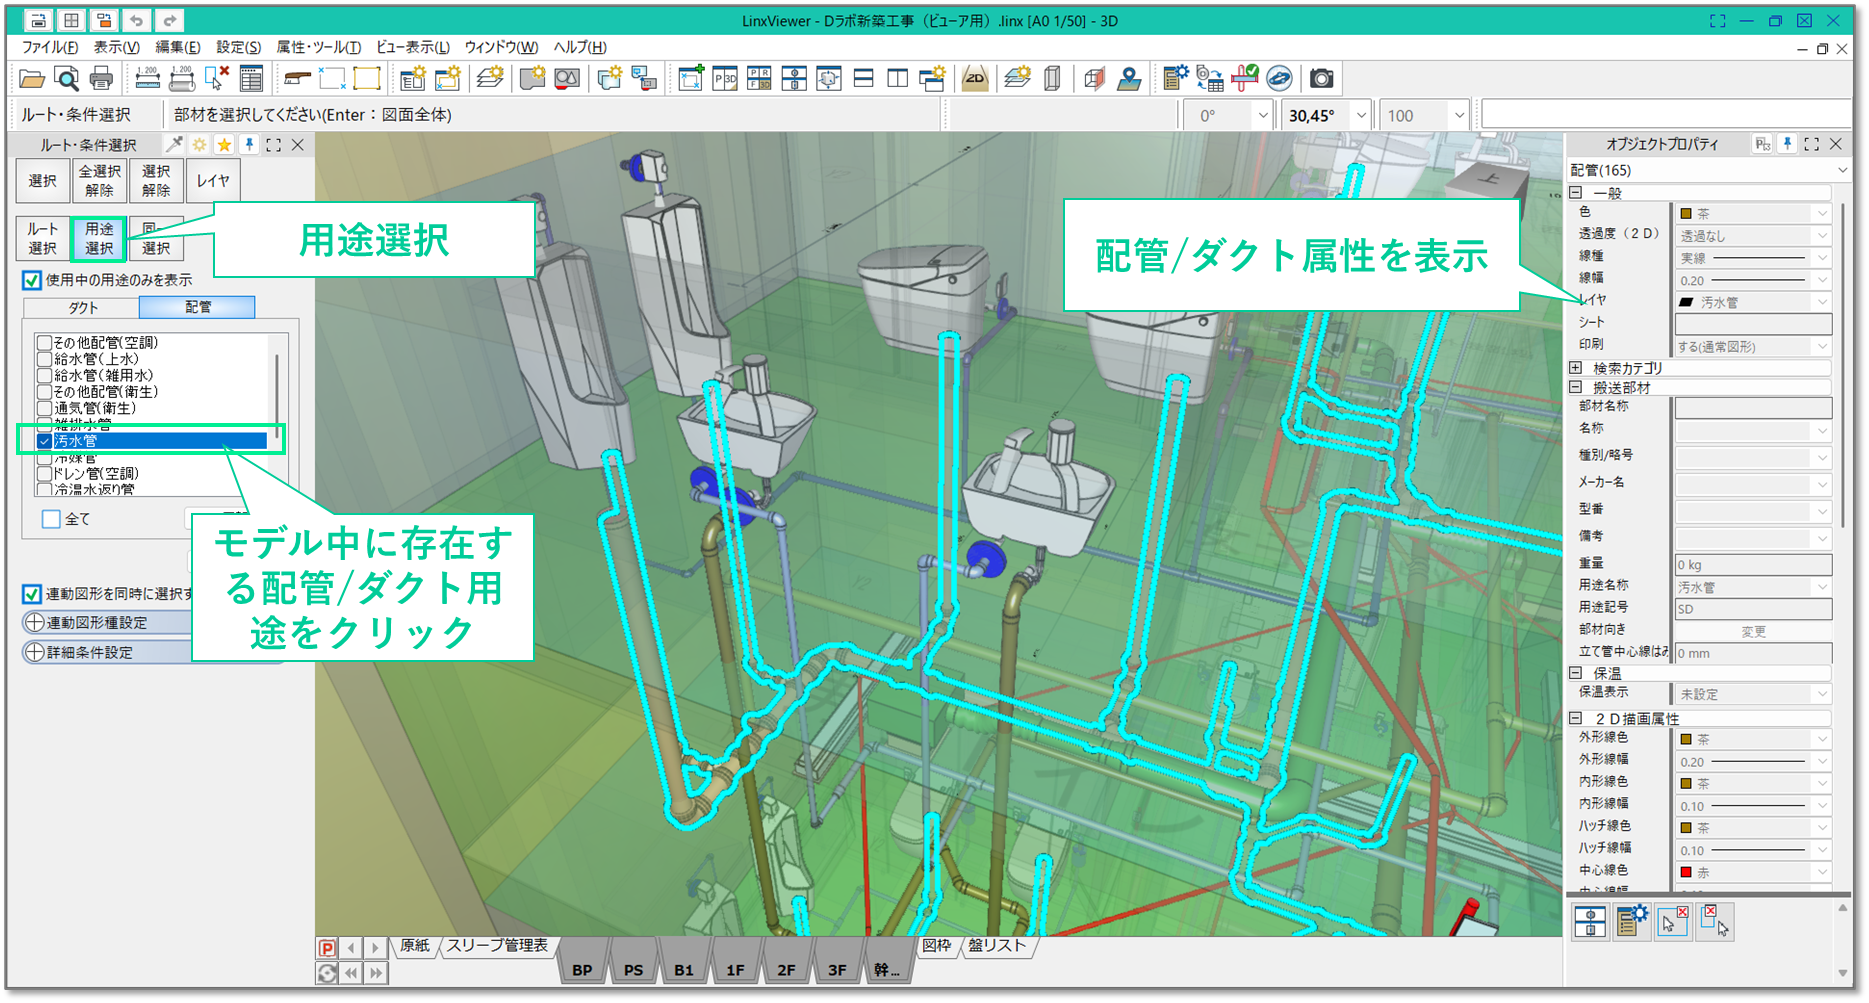Open file with the folder icon
1869x1003 pixels.
31,78
